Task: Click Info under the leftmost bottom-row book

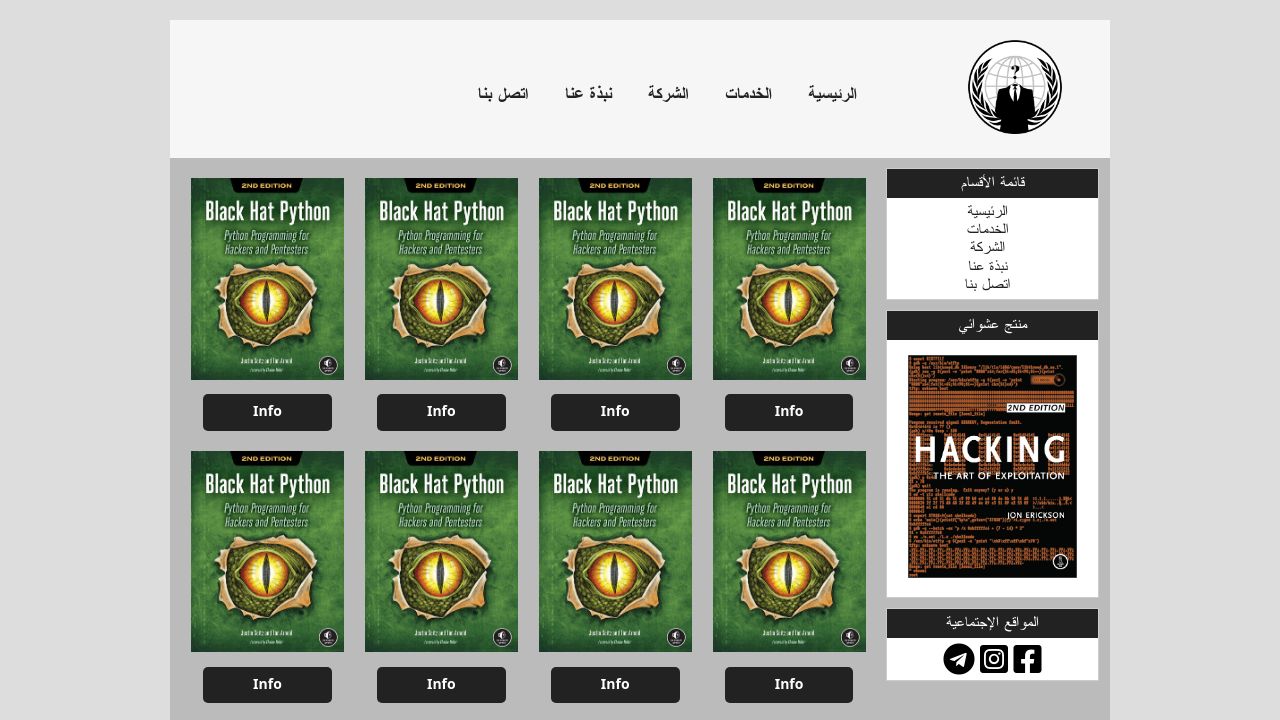Action: [267, 685]
